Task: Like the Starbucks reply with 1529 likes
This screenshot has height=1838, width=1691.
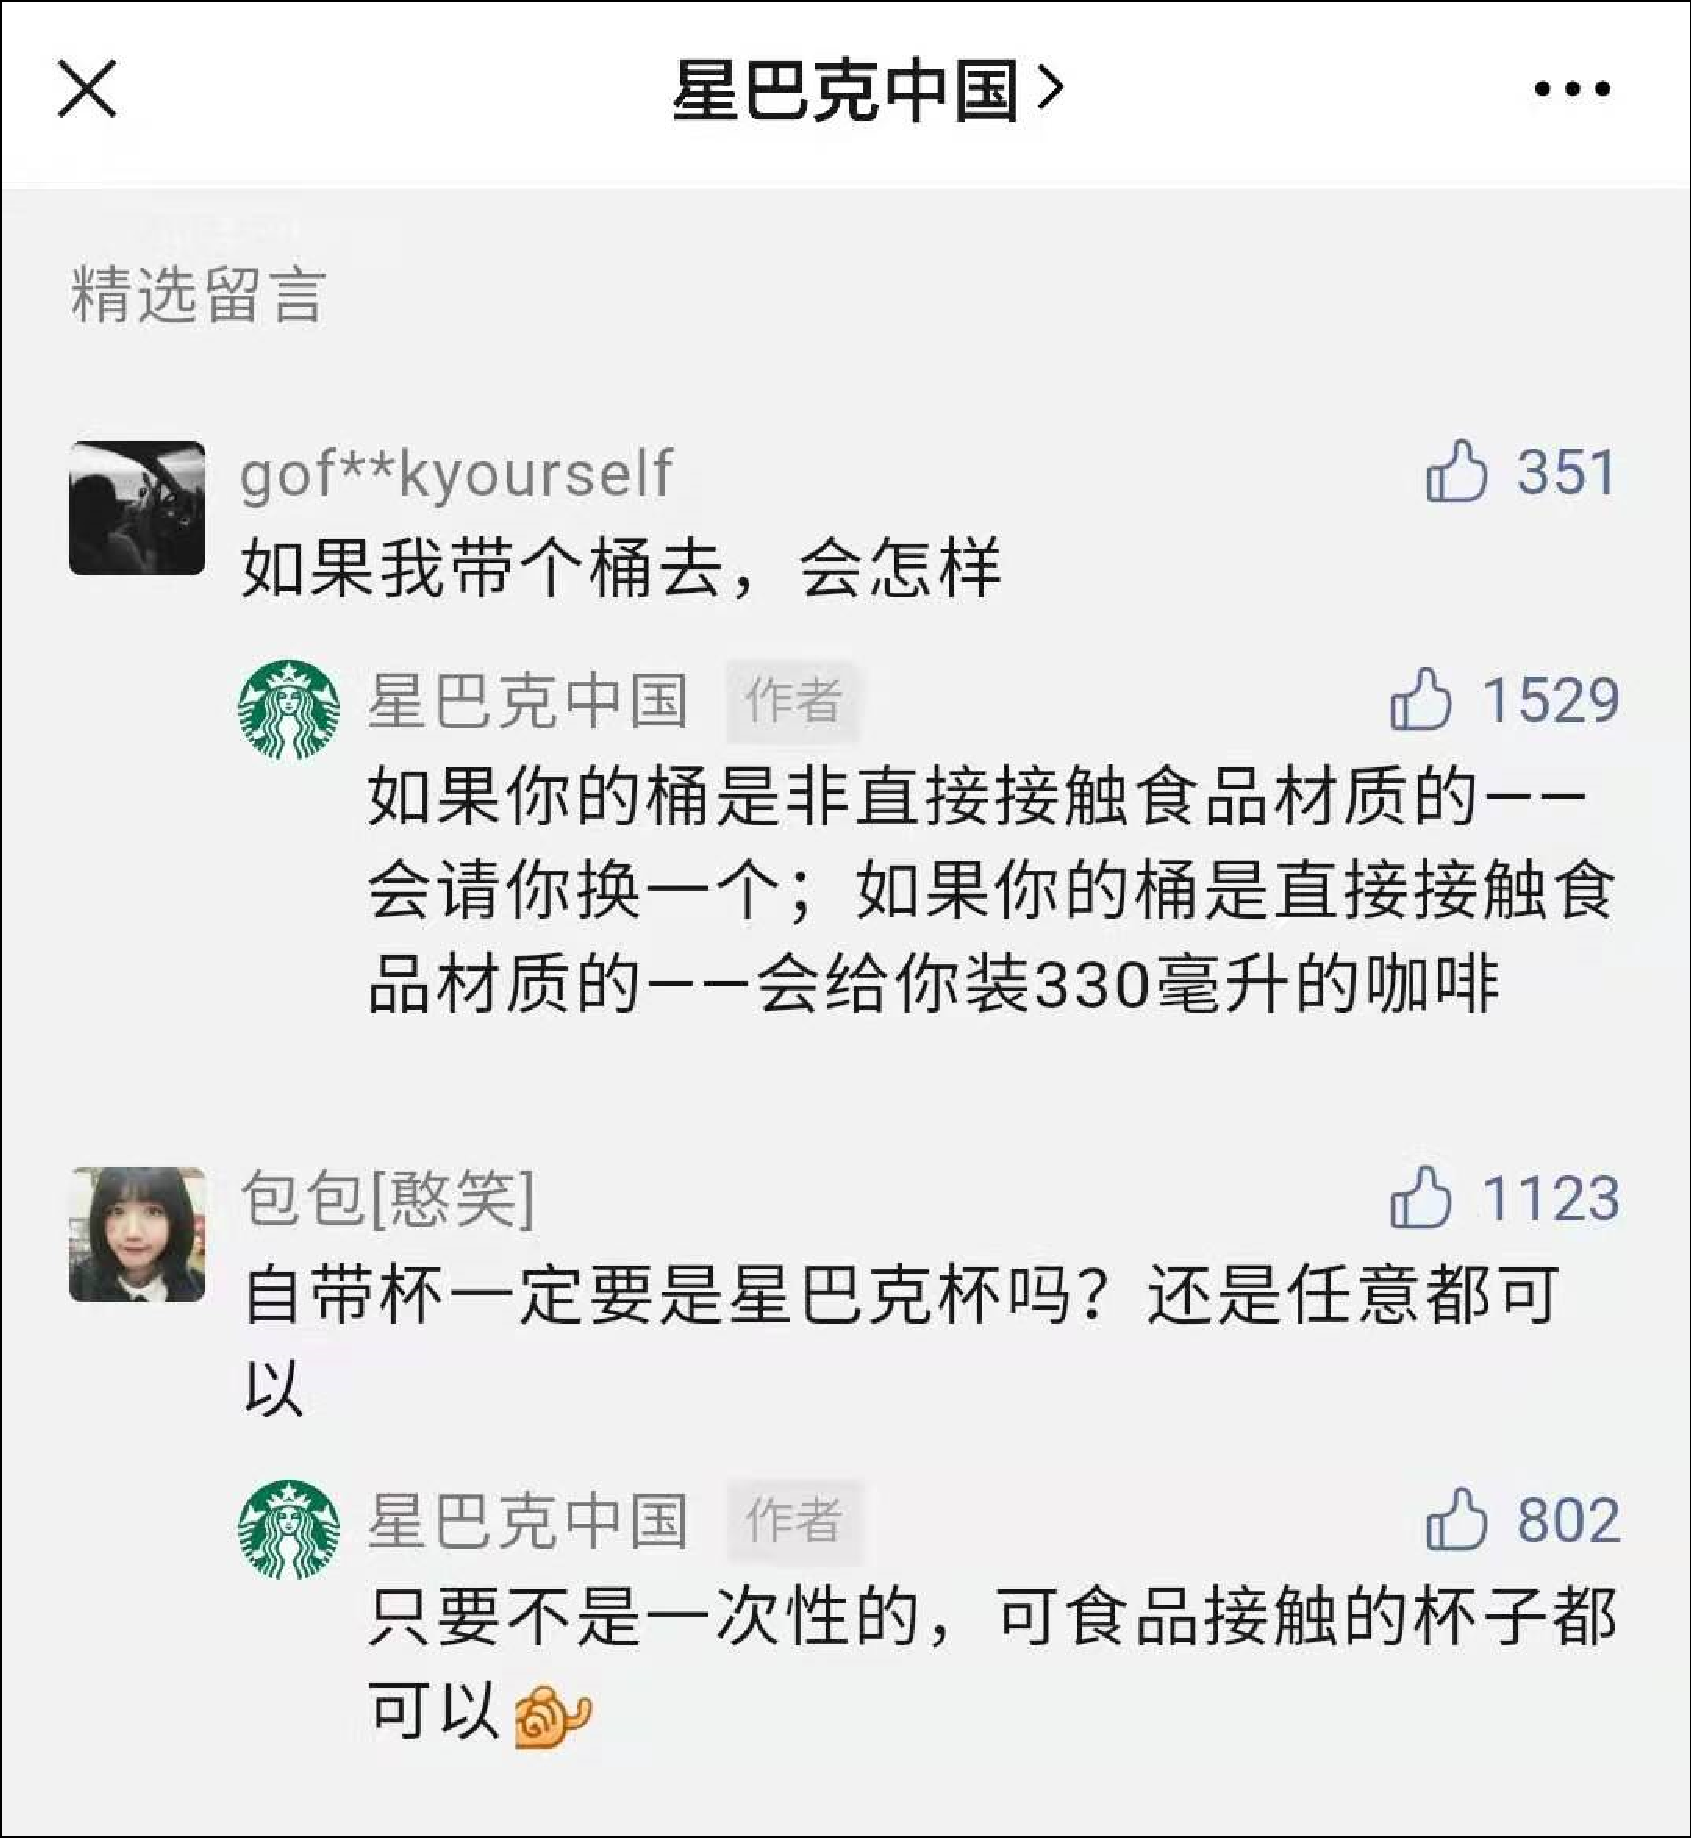Action: (1420, 699)
